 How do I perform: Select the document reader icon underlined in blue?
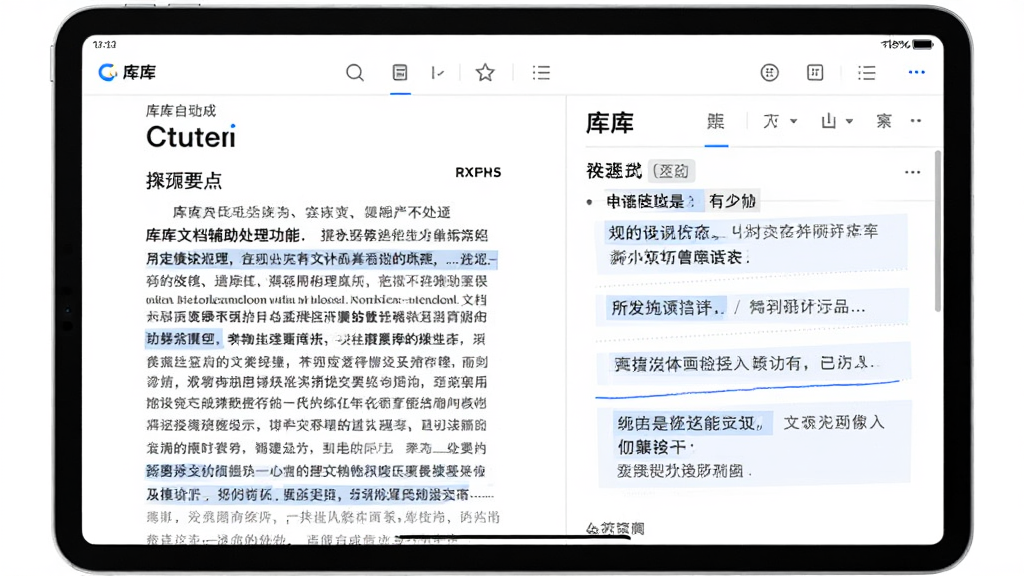(400, 72)
